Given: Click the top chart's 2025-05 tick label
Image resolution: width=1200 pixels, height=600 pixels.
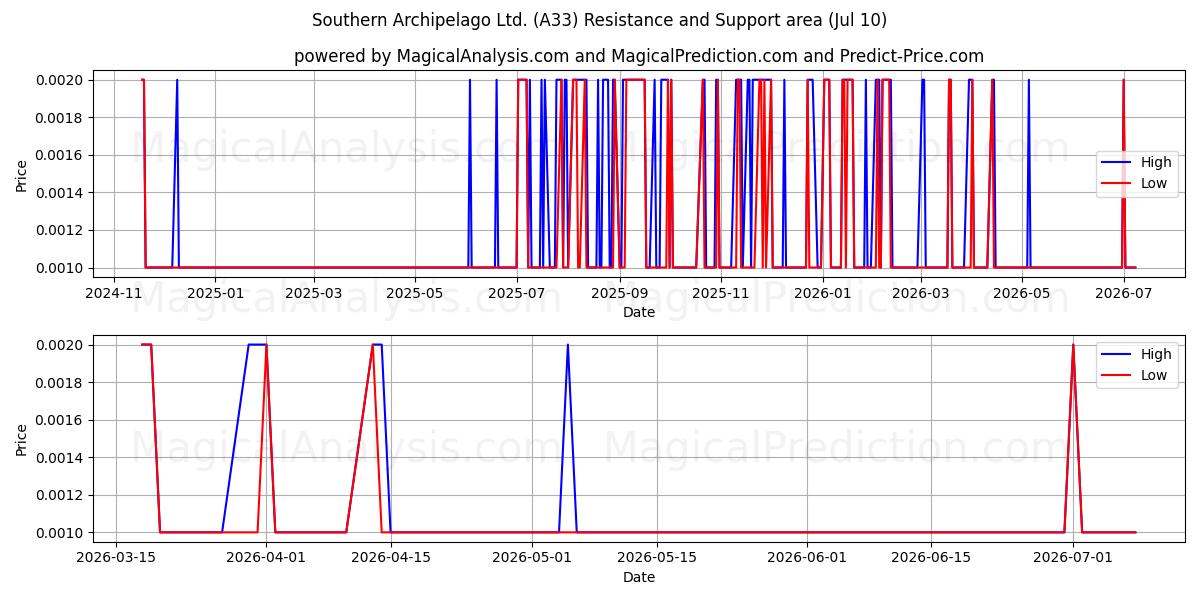Looking at the screenshot, I should pyautogui.click(x=416, y=293).
